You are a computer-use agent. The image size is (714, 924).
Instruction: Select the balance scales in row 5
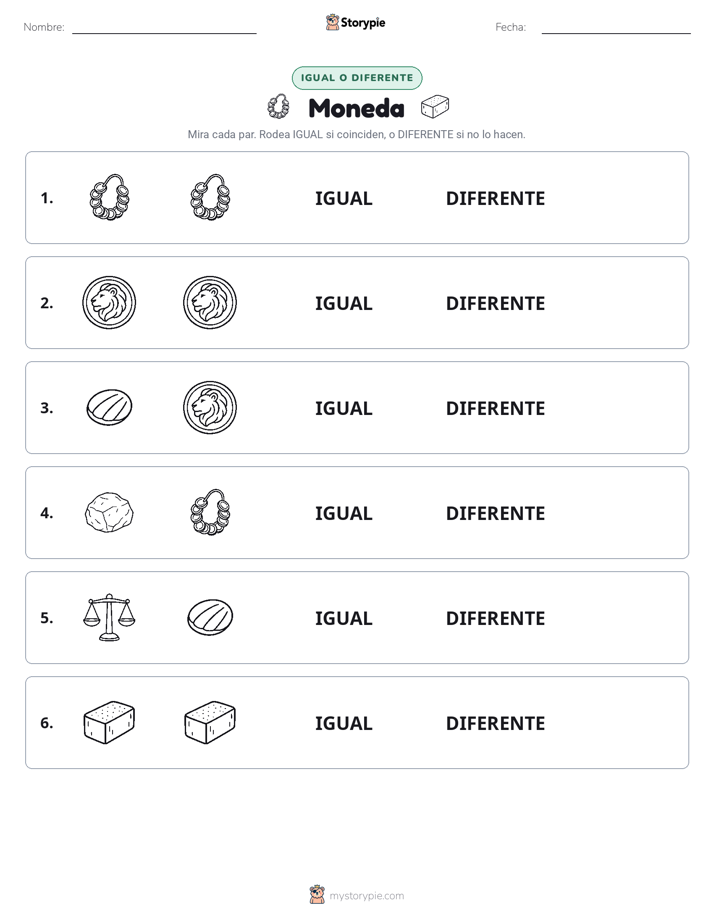109,617
